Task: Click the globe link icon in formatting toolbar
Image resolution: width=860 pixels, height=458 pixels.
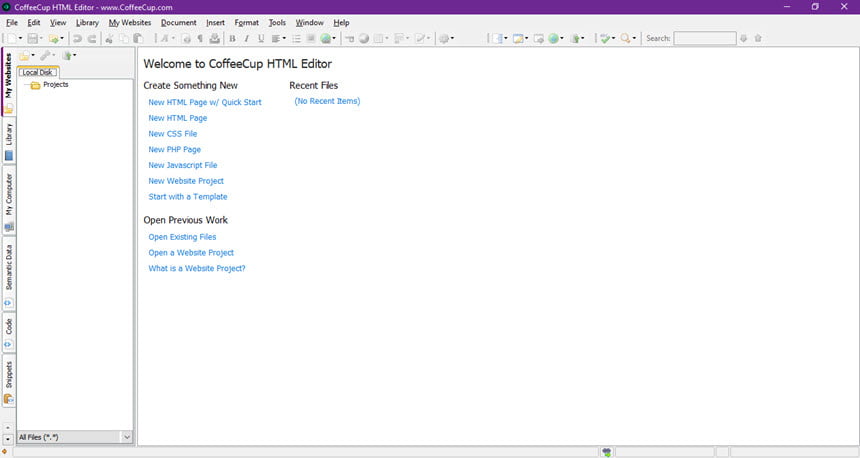Action: coord(326,38)
